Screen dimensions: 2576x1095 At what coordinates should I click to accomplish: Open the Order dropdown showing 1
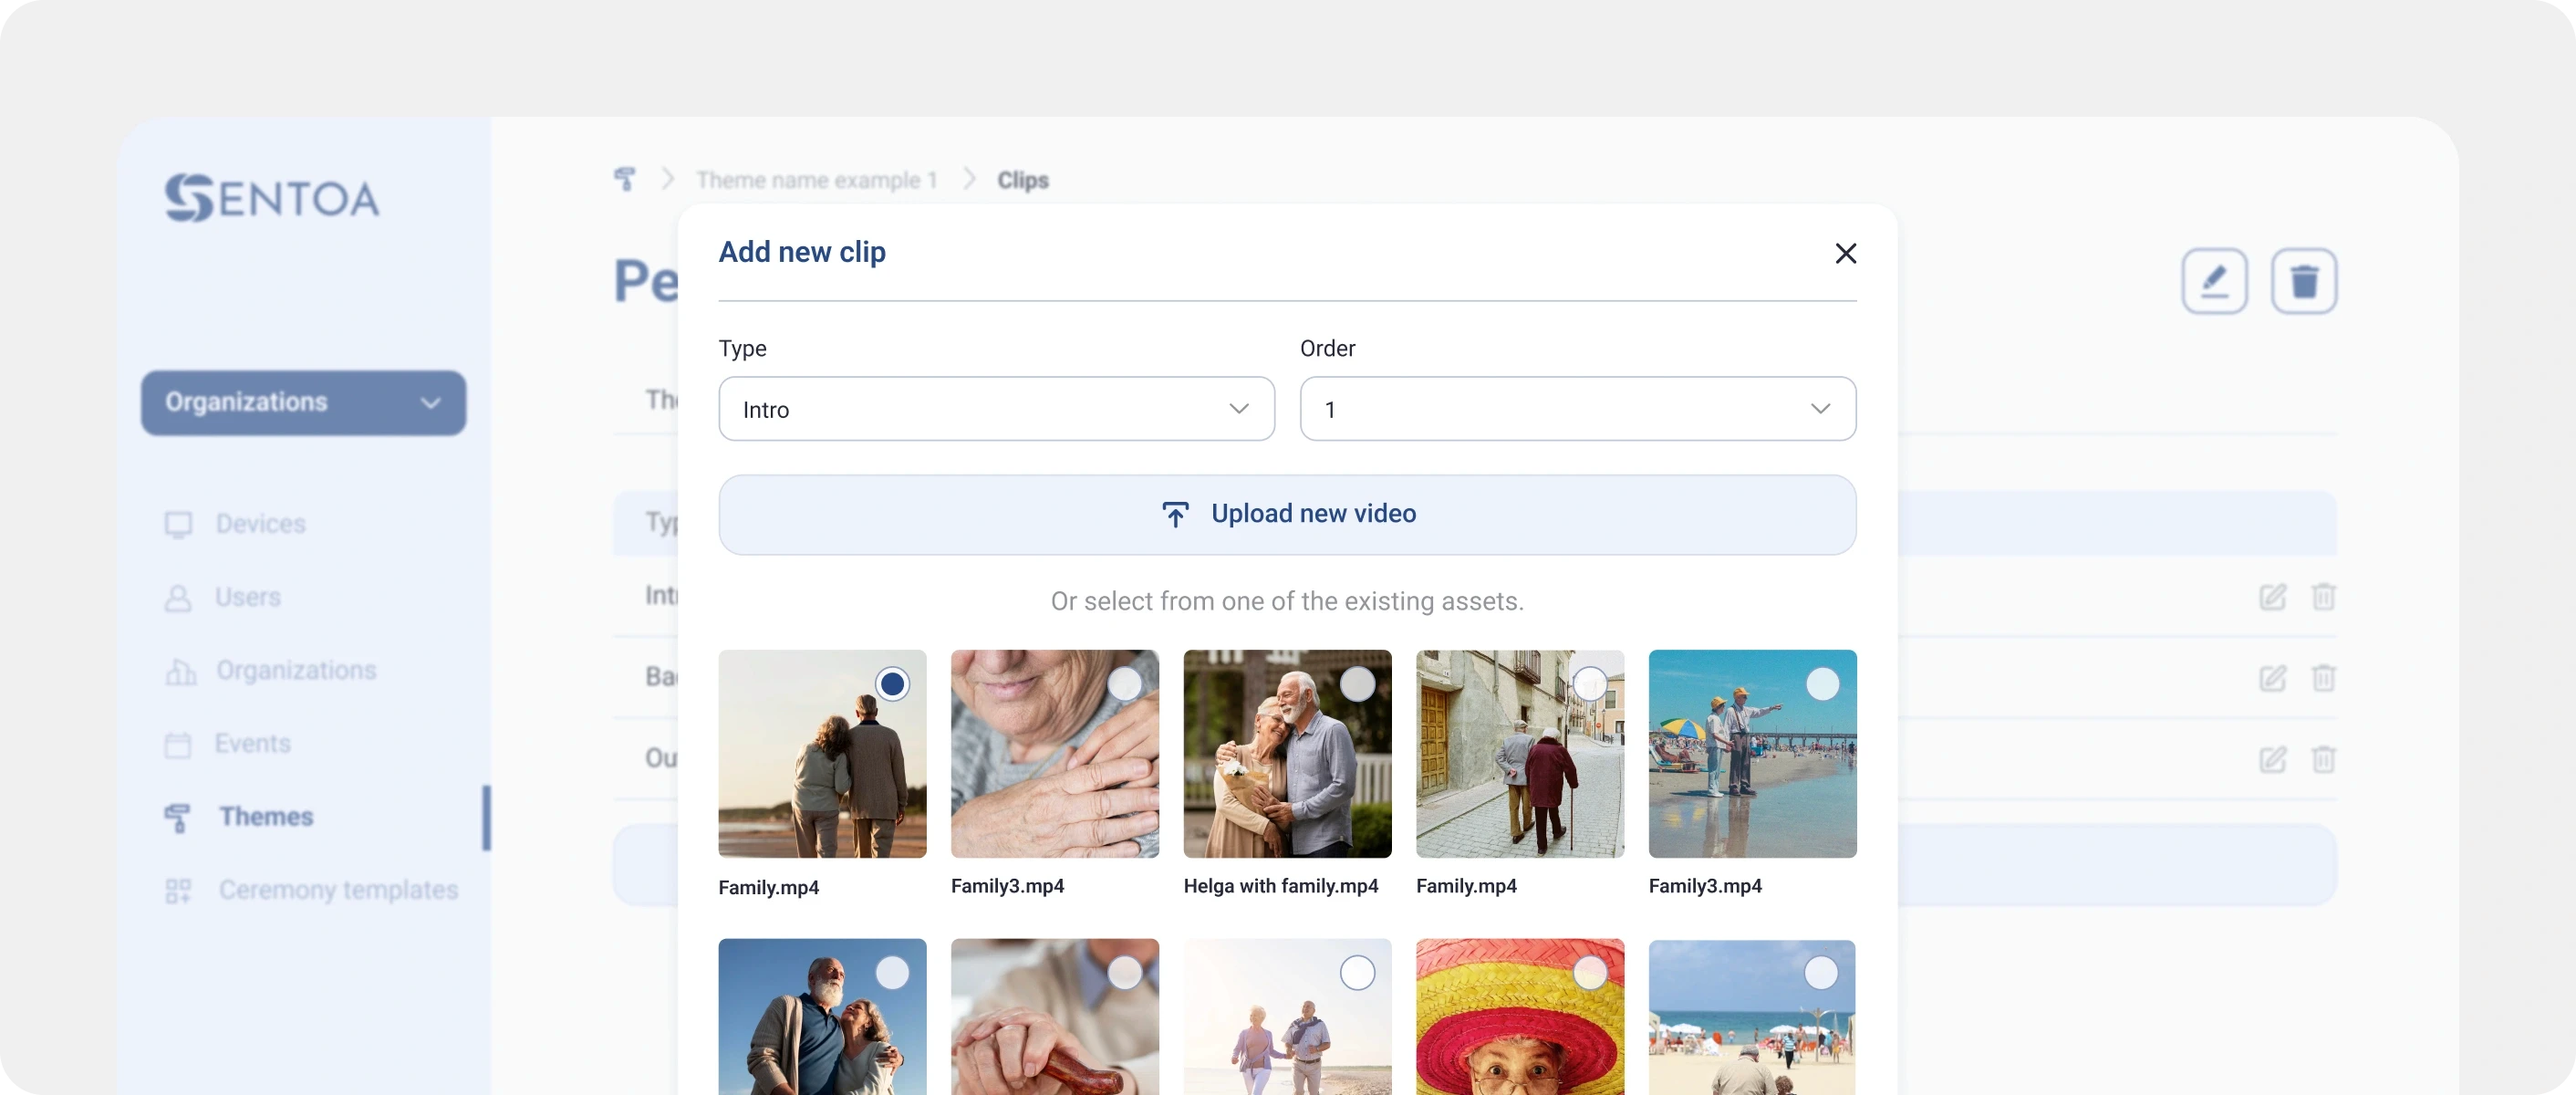coord(1577,409)
